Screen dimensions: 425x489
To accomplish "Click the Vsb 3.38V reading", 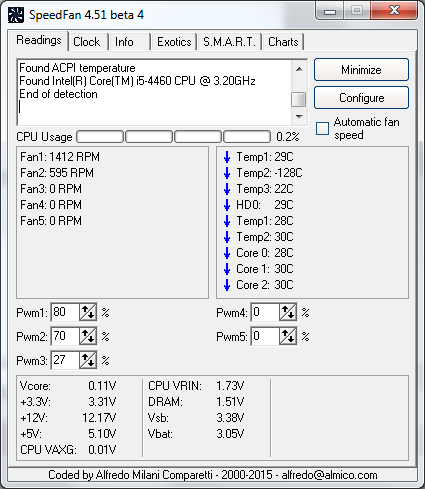I will tap(196, 418).
